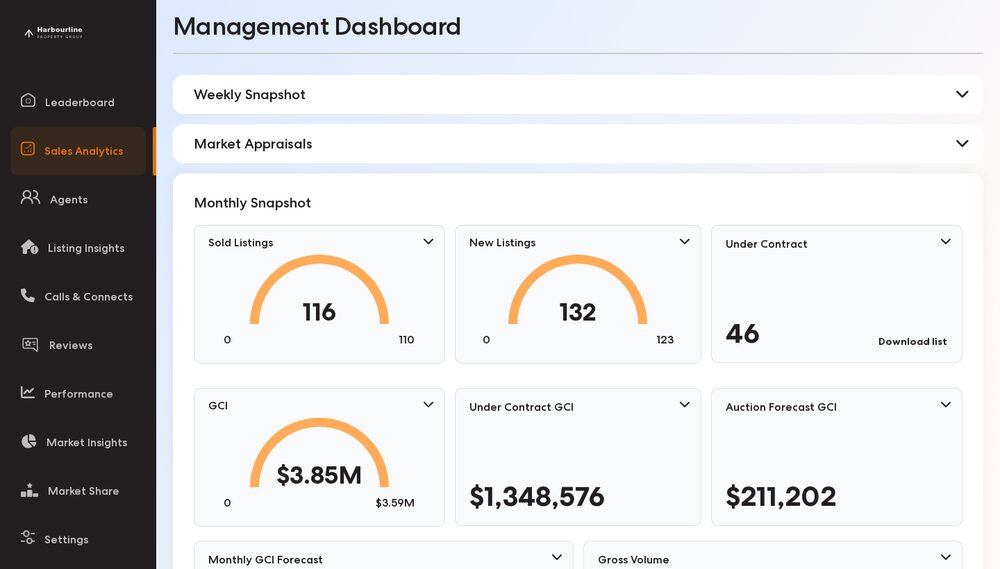
Task: Click the Performance line-chart icon
Action: [x=27, y=392]
